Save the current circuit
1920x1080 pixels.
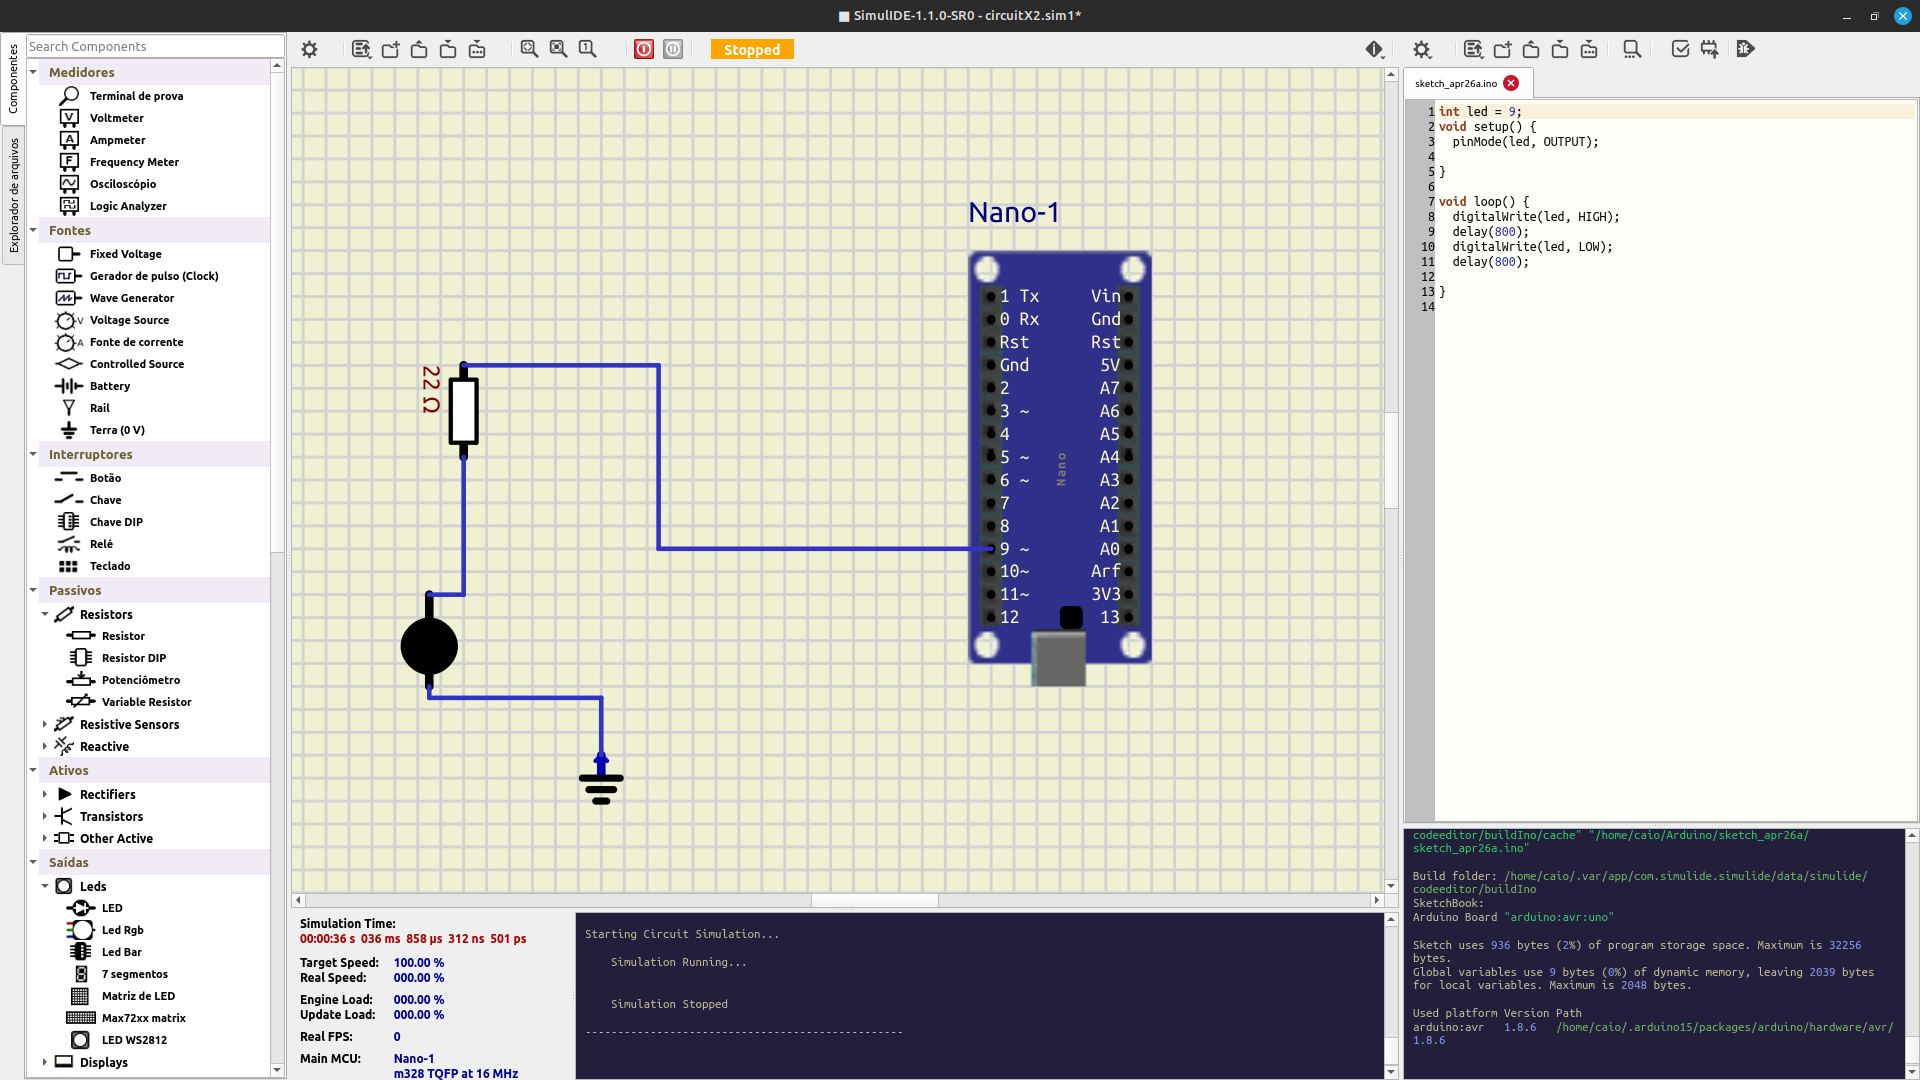coord(448,49)
